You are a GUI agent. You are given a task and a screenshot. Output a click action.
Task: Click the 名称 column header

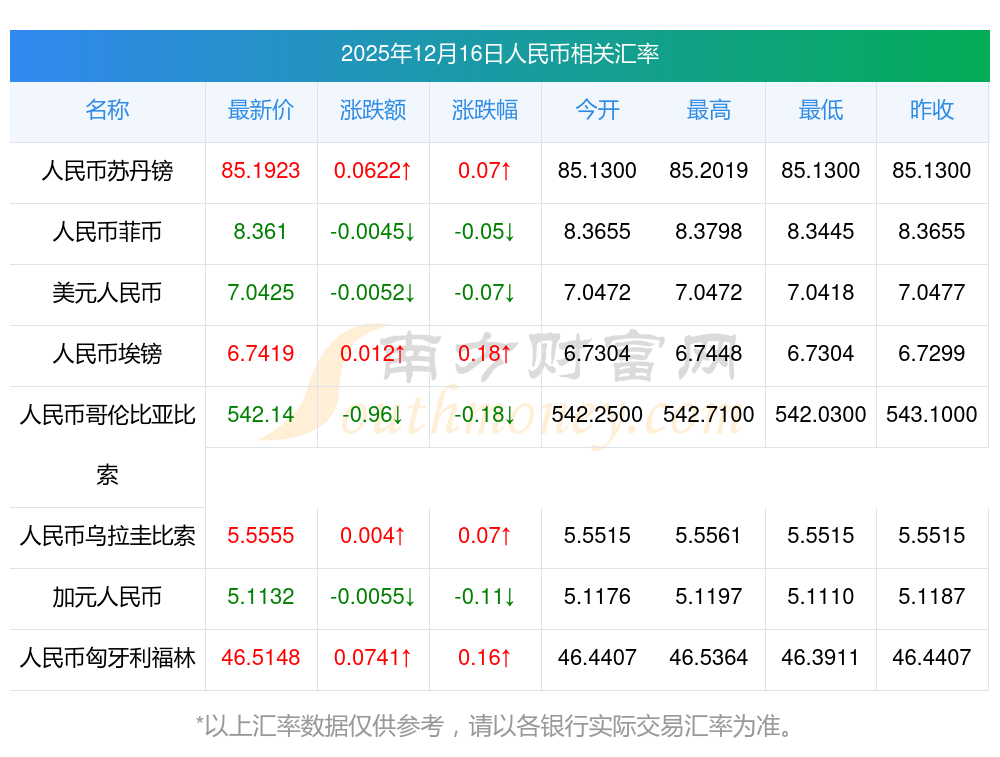107,110
